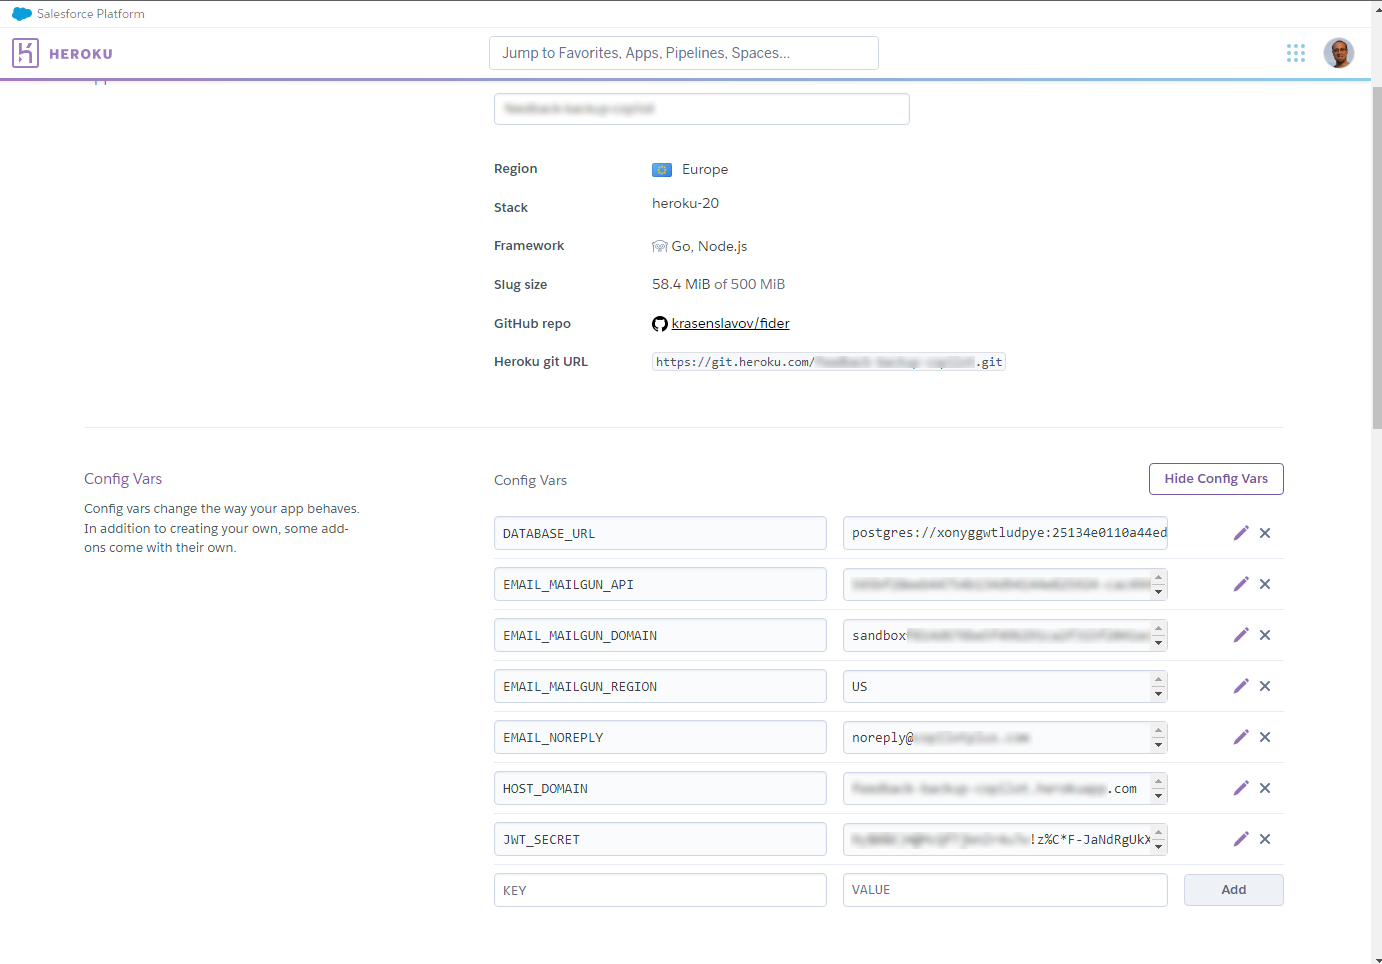Click the page vertical scrollbar
Image resolution: width=1382 pixels, height=964 pixels.
click(x=1376, y=260)
